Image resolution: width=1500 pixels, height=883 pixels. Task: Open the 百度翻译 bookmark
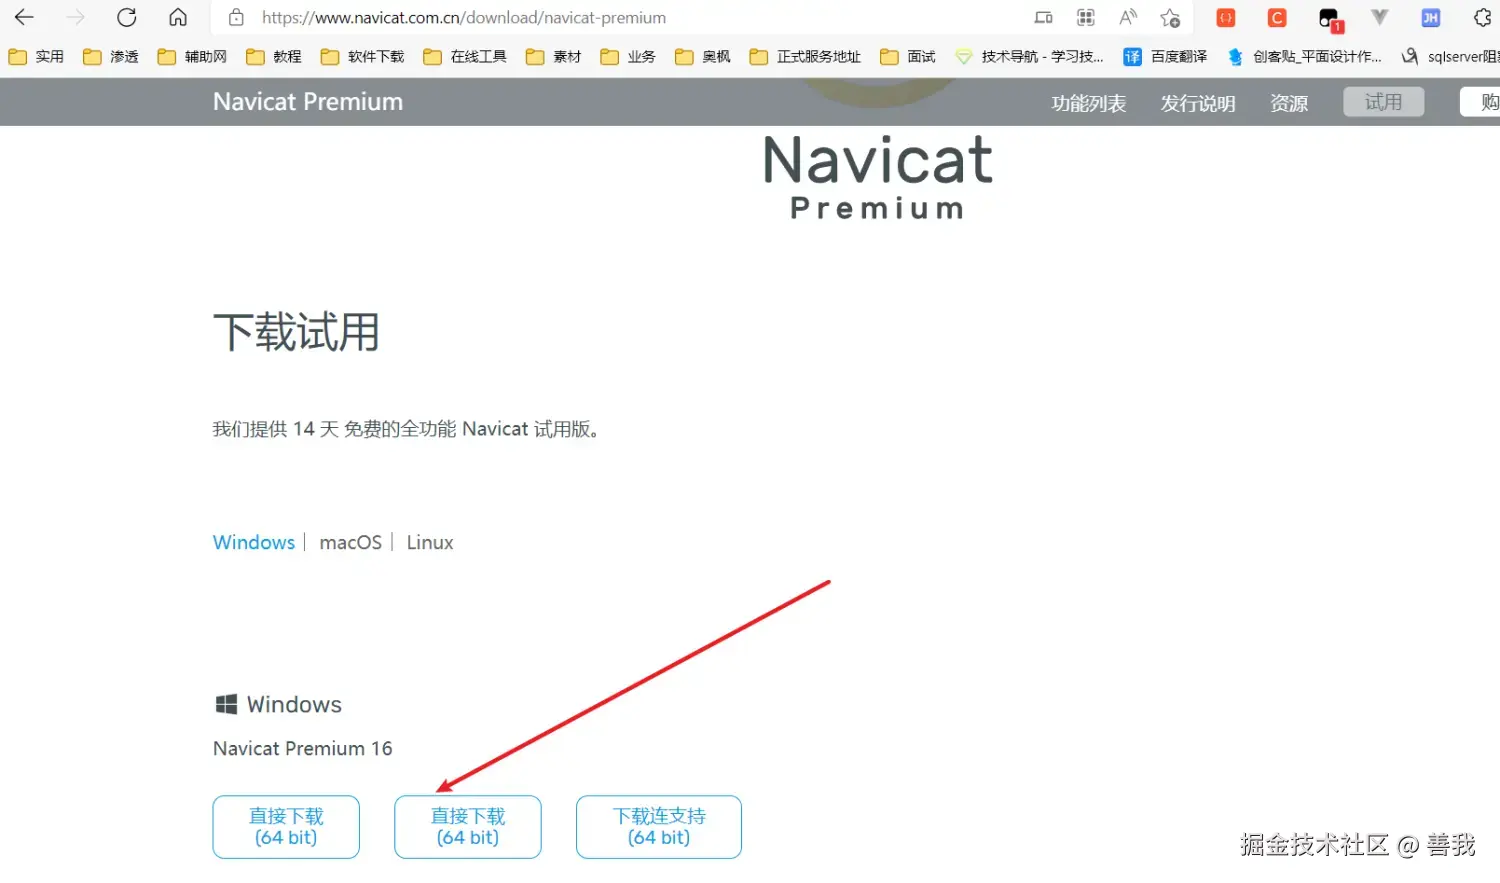tap(1166, 57)
